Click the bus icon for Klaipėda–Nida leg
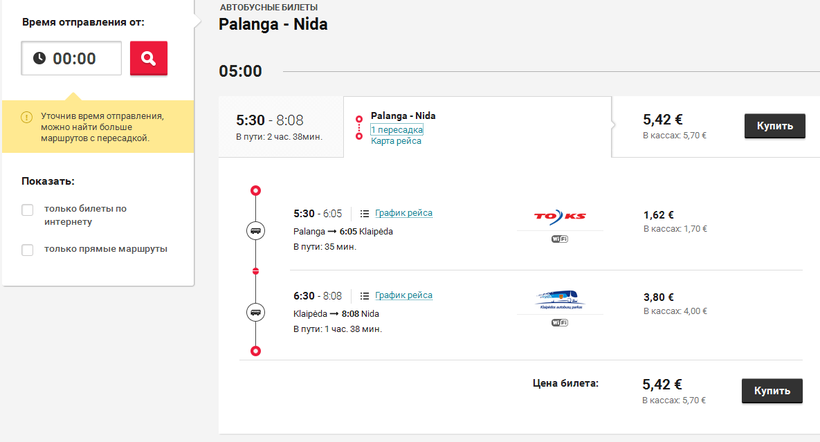This screenshot has width=820, height=442. [x=256, y=312]
